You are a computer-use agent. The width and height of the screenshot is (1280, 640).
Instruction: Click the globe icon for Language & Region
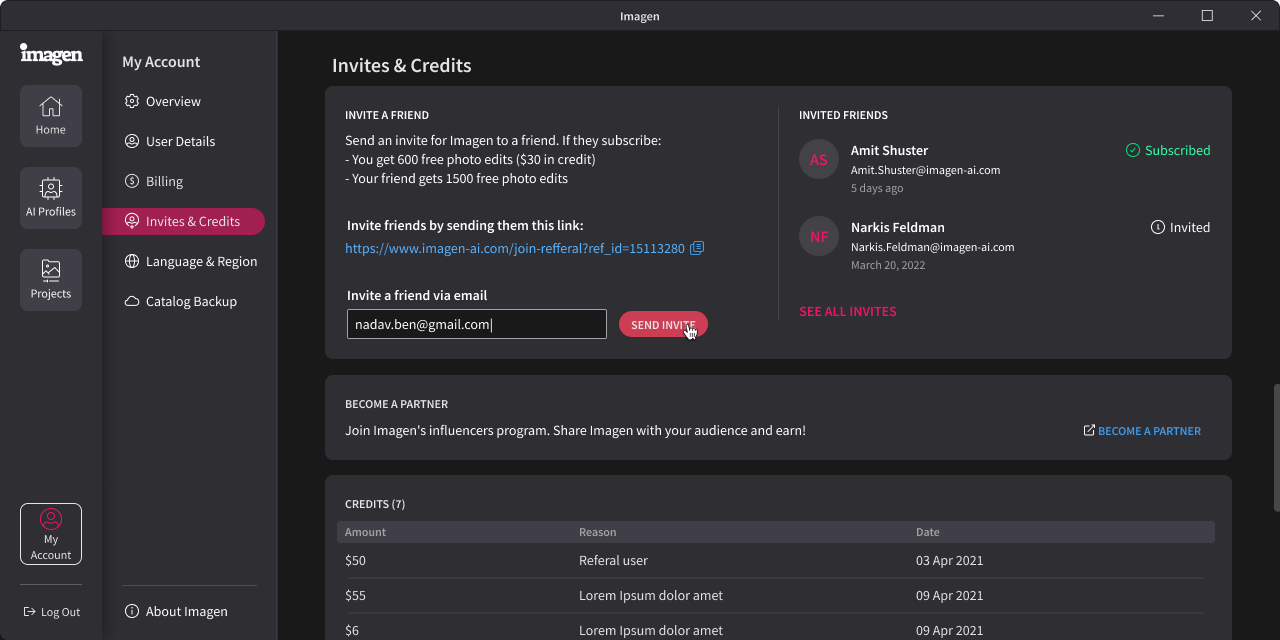(x=132, y=261)
